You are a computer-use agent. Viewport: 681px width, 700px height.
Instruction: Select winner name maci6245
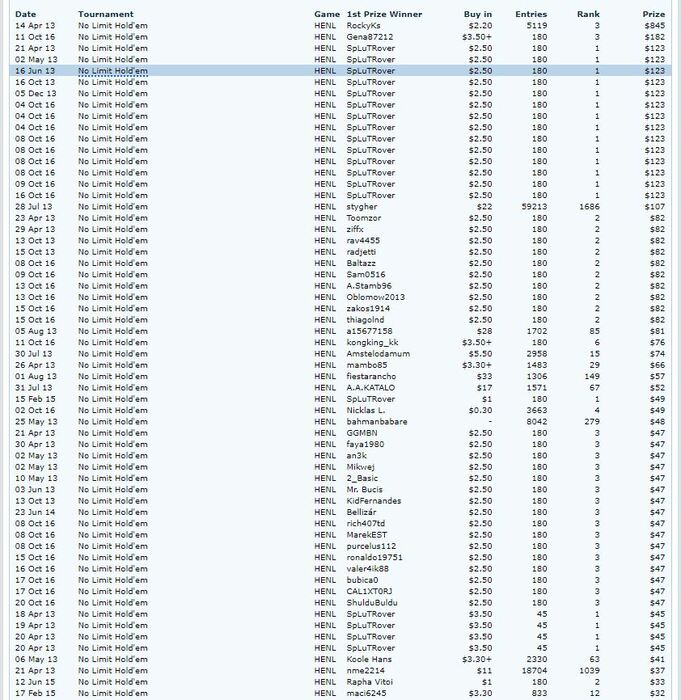click(x=366, y=693)
